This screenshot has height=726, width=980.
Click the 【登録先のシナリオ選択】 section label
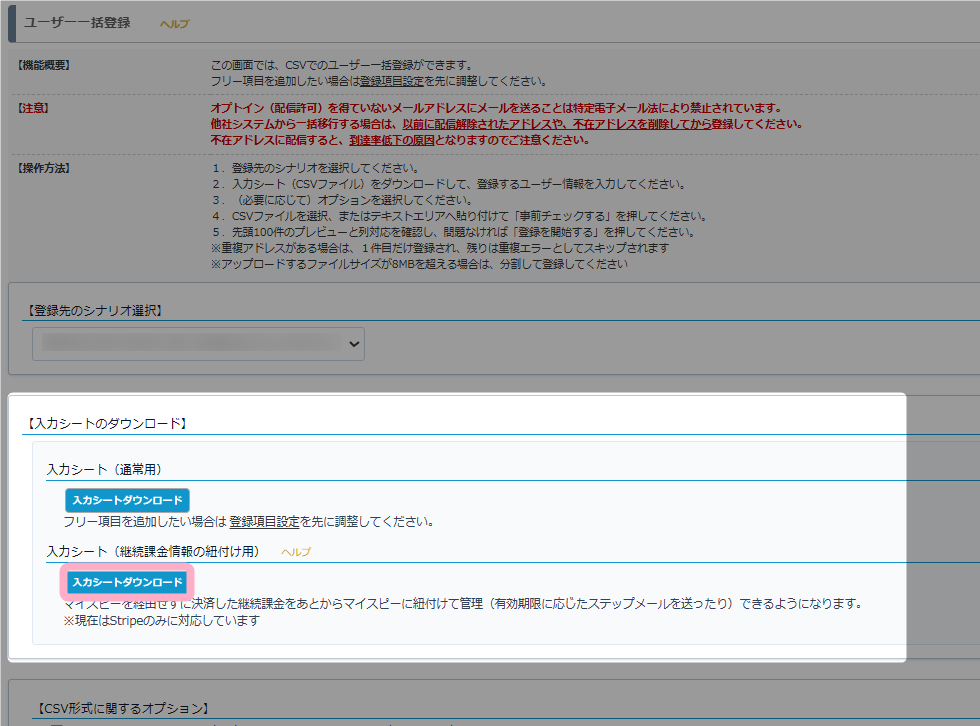[x=96, y=311]
